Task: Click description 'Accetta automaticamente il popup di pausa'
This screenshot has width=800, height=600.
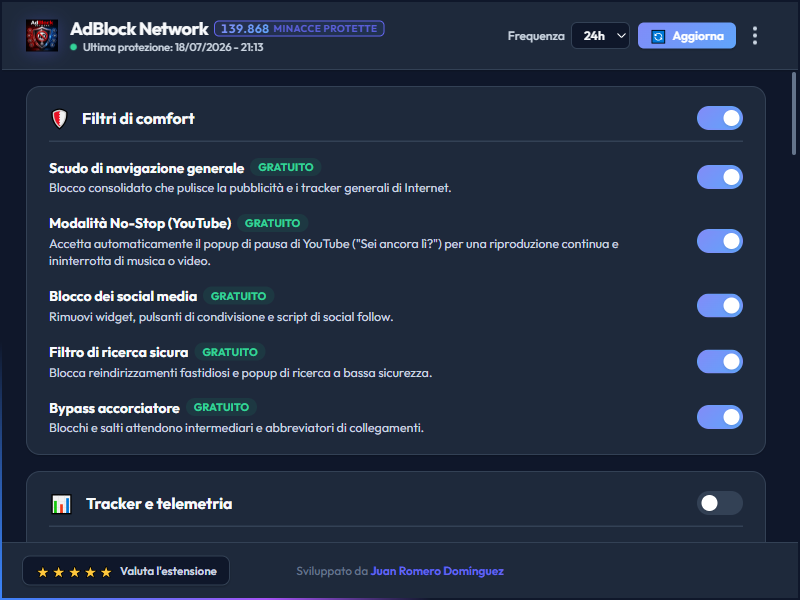Action: 334,253
